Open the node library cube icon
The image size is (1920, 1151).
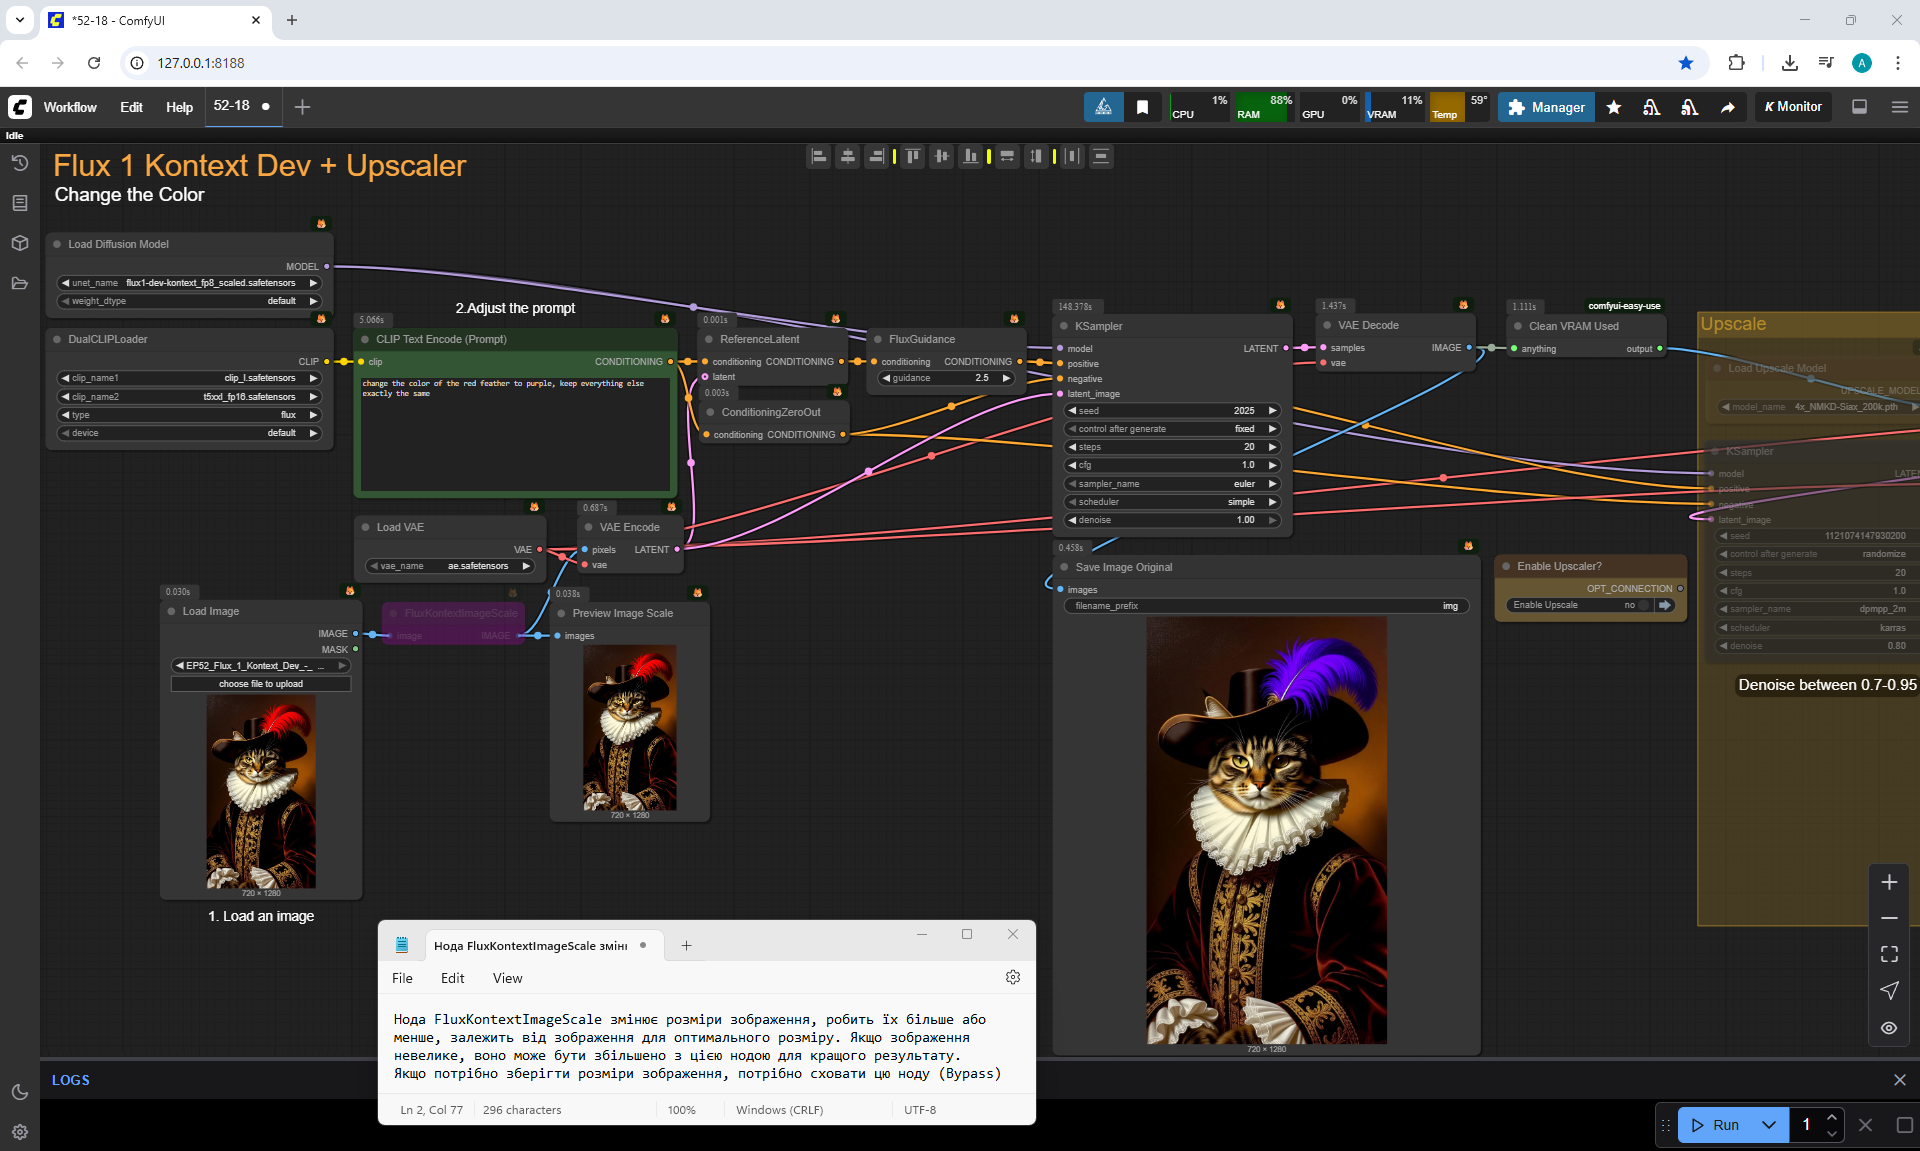coord(20,243)
